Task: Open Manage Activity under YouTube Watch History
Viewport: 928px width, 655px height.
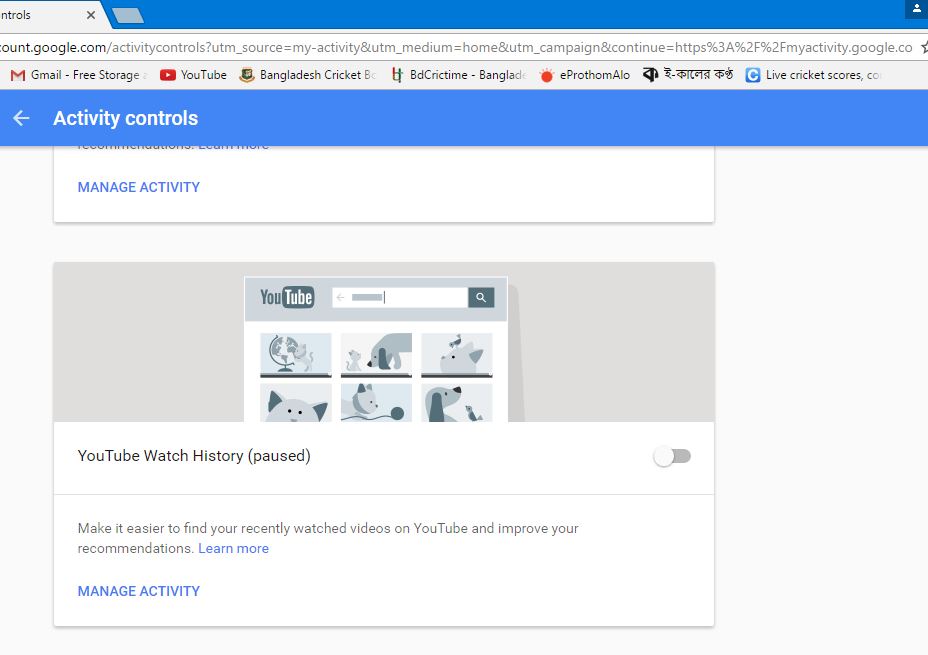Action: [138, 591]
